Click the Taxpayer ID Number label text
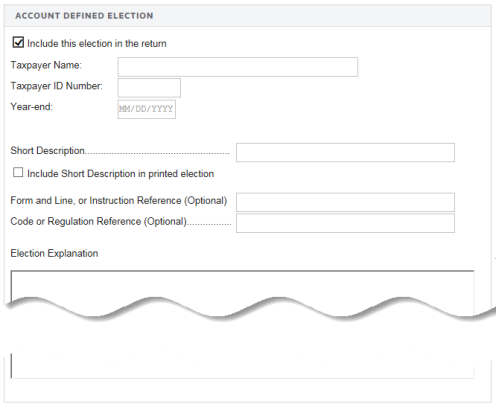Viewport: 496px width, 407px height. click(57, 86)
